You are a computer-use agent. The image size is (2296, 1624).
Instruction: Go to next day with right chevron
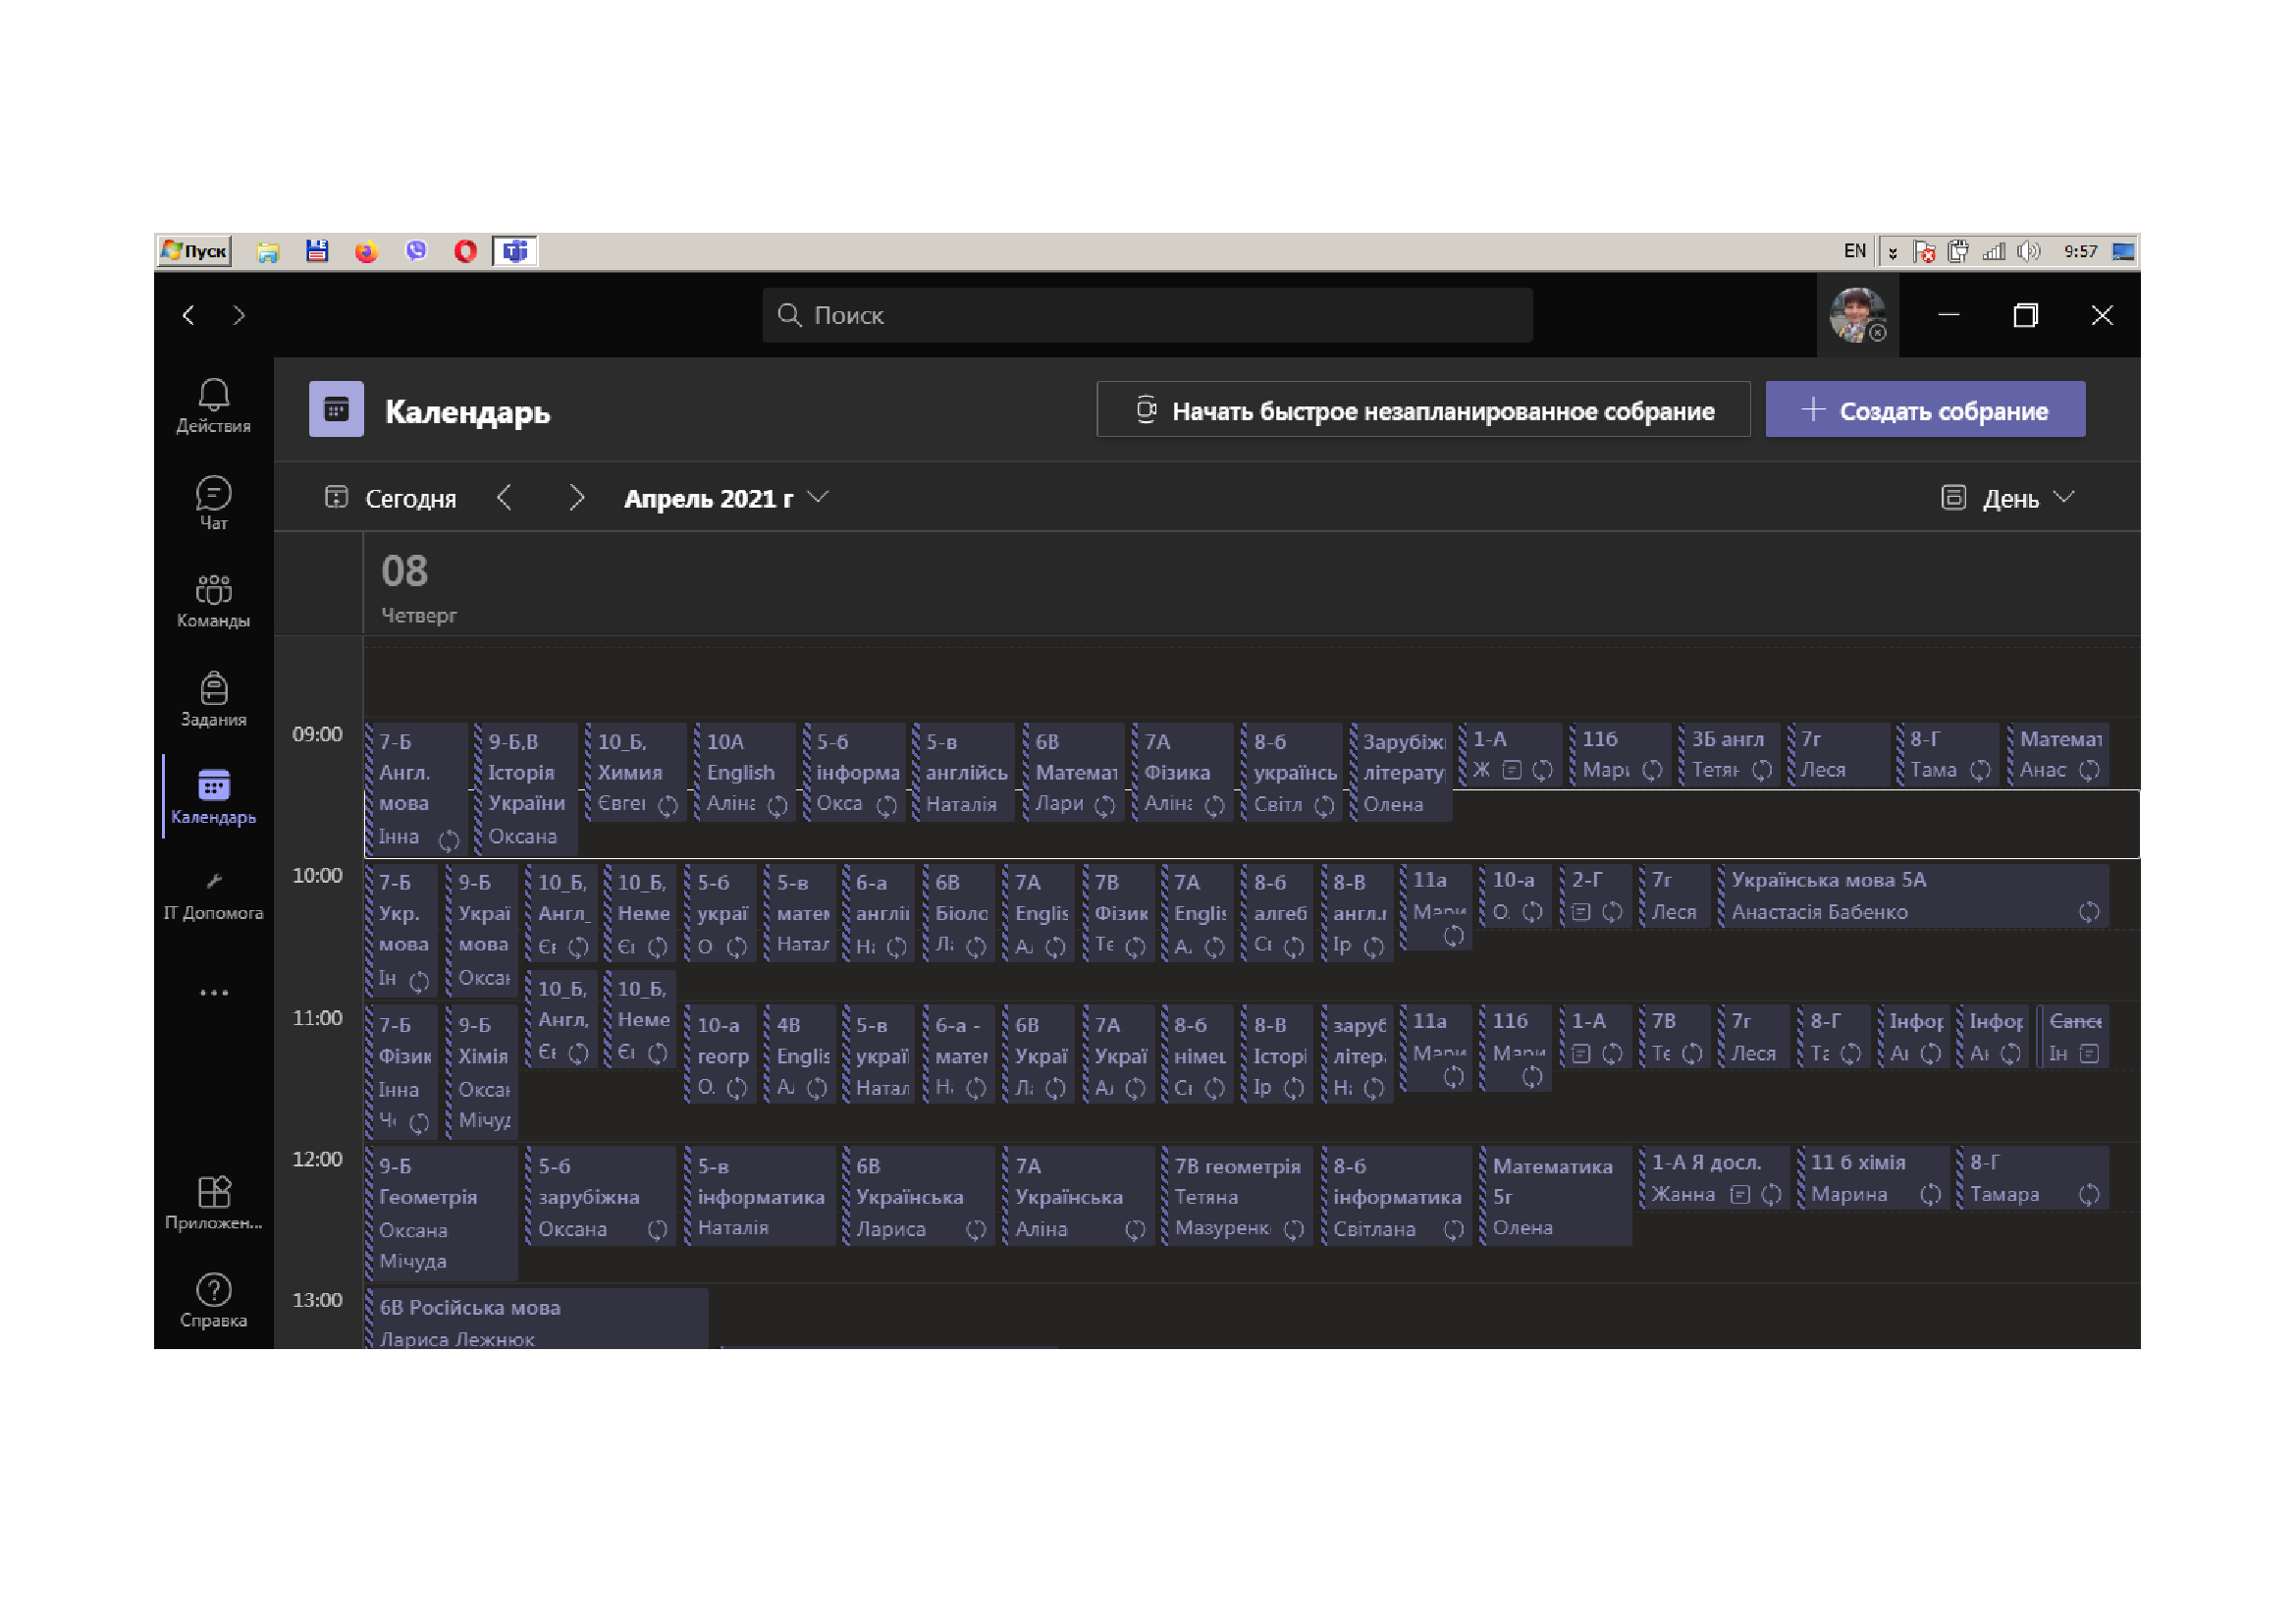[x=576, y=498]
